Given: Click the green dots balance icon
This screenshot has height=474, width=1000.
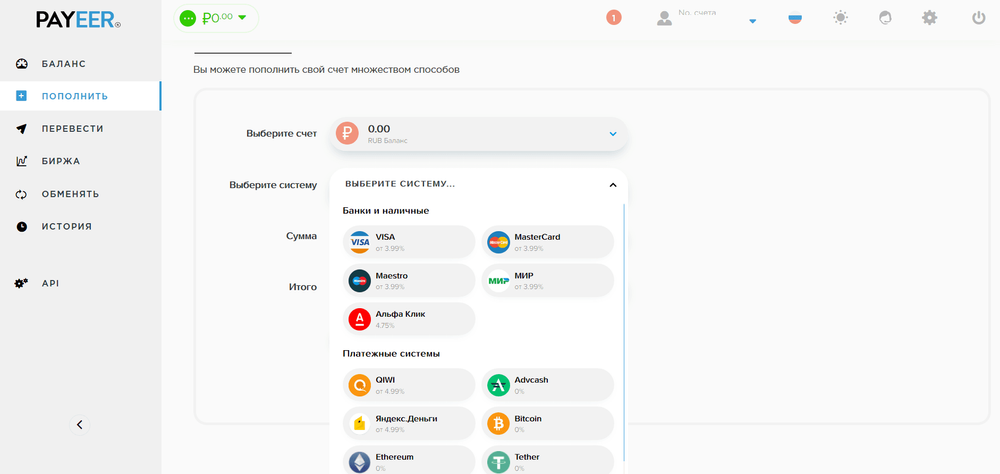Looking at the screenshot, I should click(x=188, y=19).
